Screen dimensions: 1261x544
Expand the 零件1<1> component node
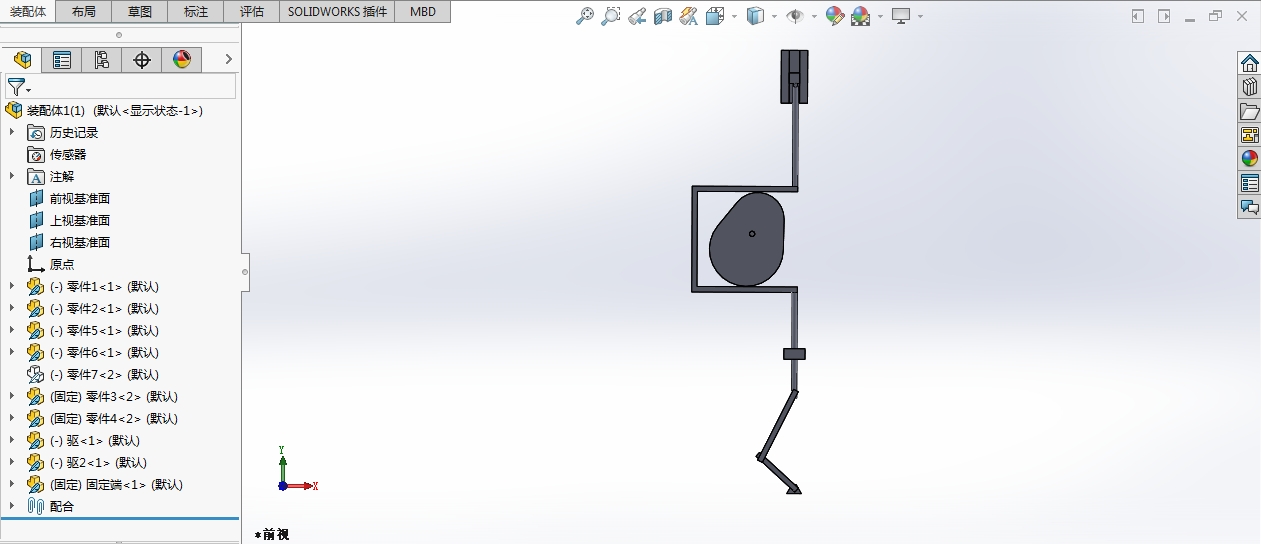point(12,286)
